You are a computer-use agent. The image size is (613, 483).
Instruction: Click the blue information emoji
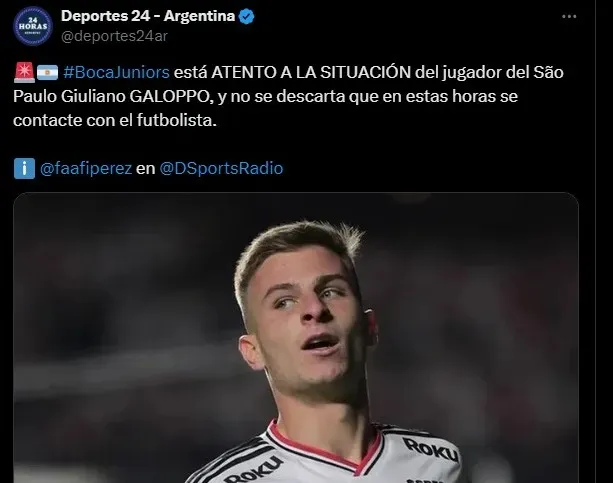(x=24, y=168)
